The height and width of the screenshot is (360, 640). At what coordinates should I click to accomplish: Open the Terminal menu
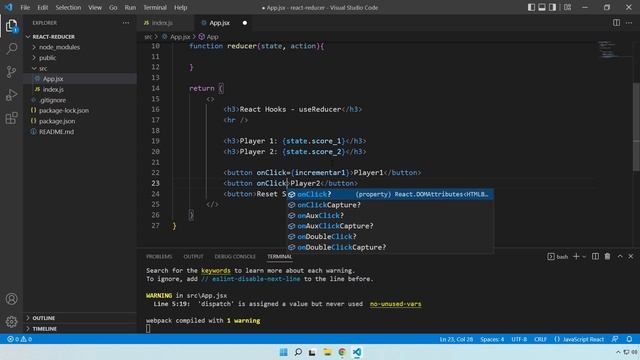coord(155,7)
